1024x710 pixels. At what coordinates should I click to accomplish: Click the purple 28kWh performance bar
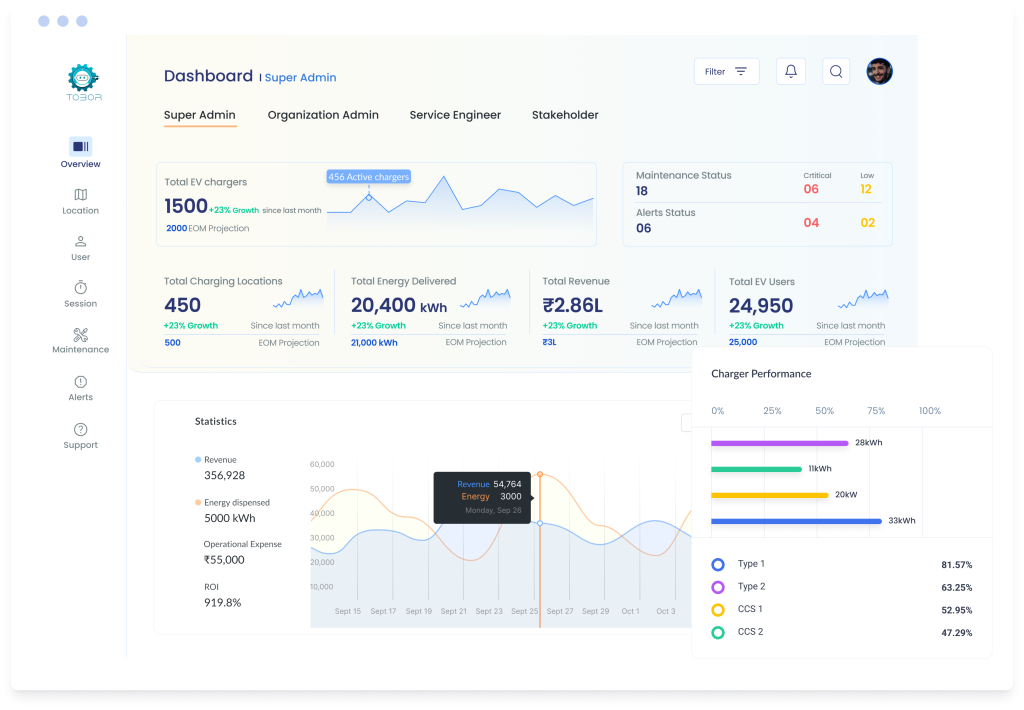click(x=780, y=443)
